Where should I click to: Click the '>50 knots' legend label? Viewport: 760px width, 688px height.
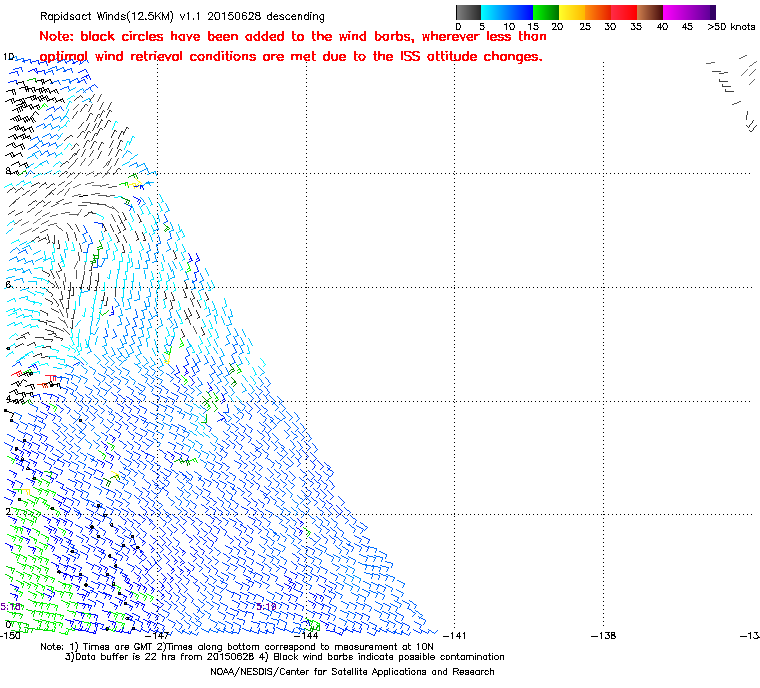click(731, 27)
